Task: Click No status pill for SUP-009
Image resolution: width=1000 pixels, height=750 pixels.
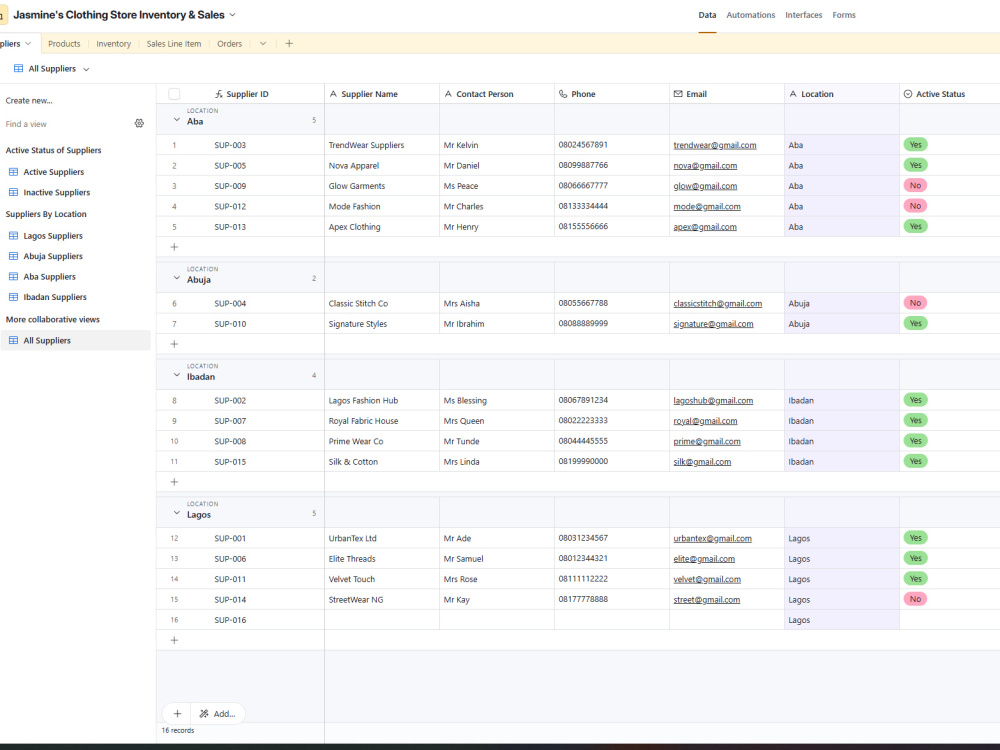Action: click(x=915, y=186)
